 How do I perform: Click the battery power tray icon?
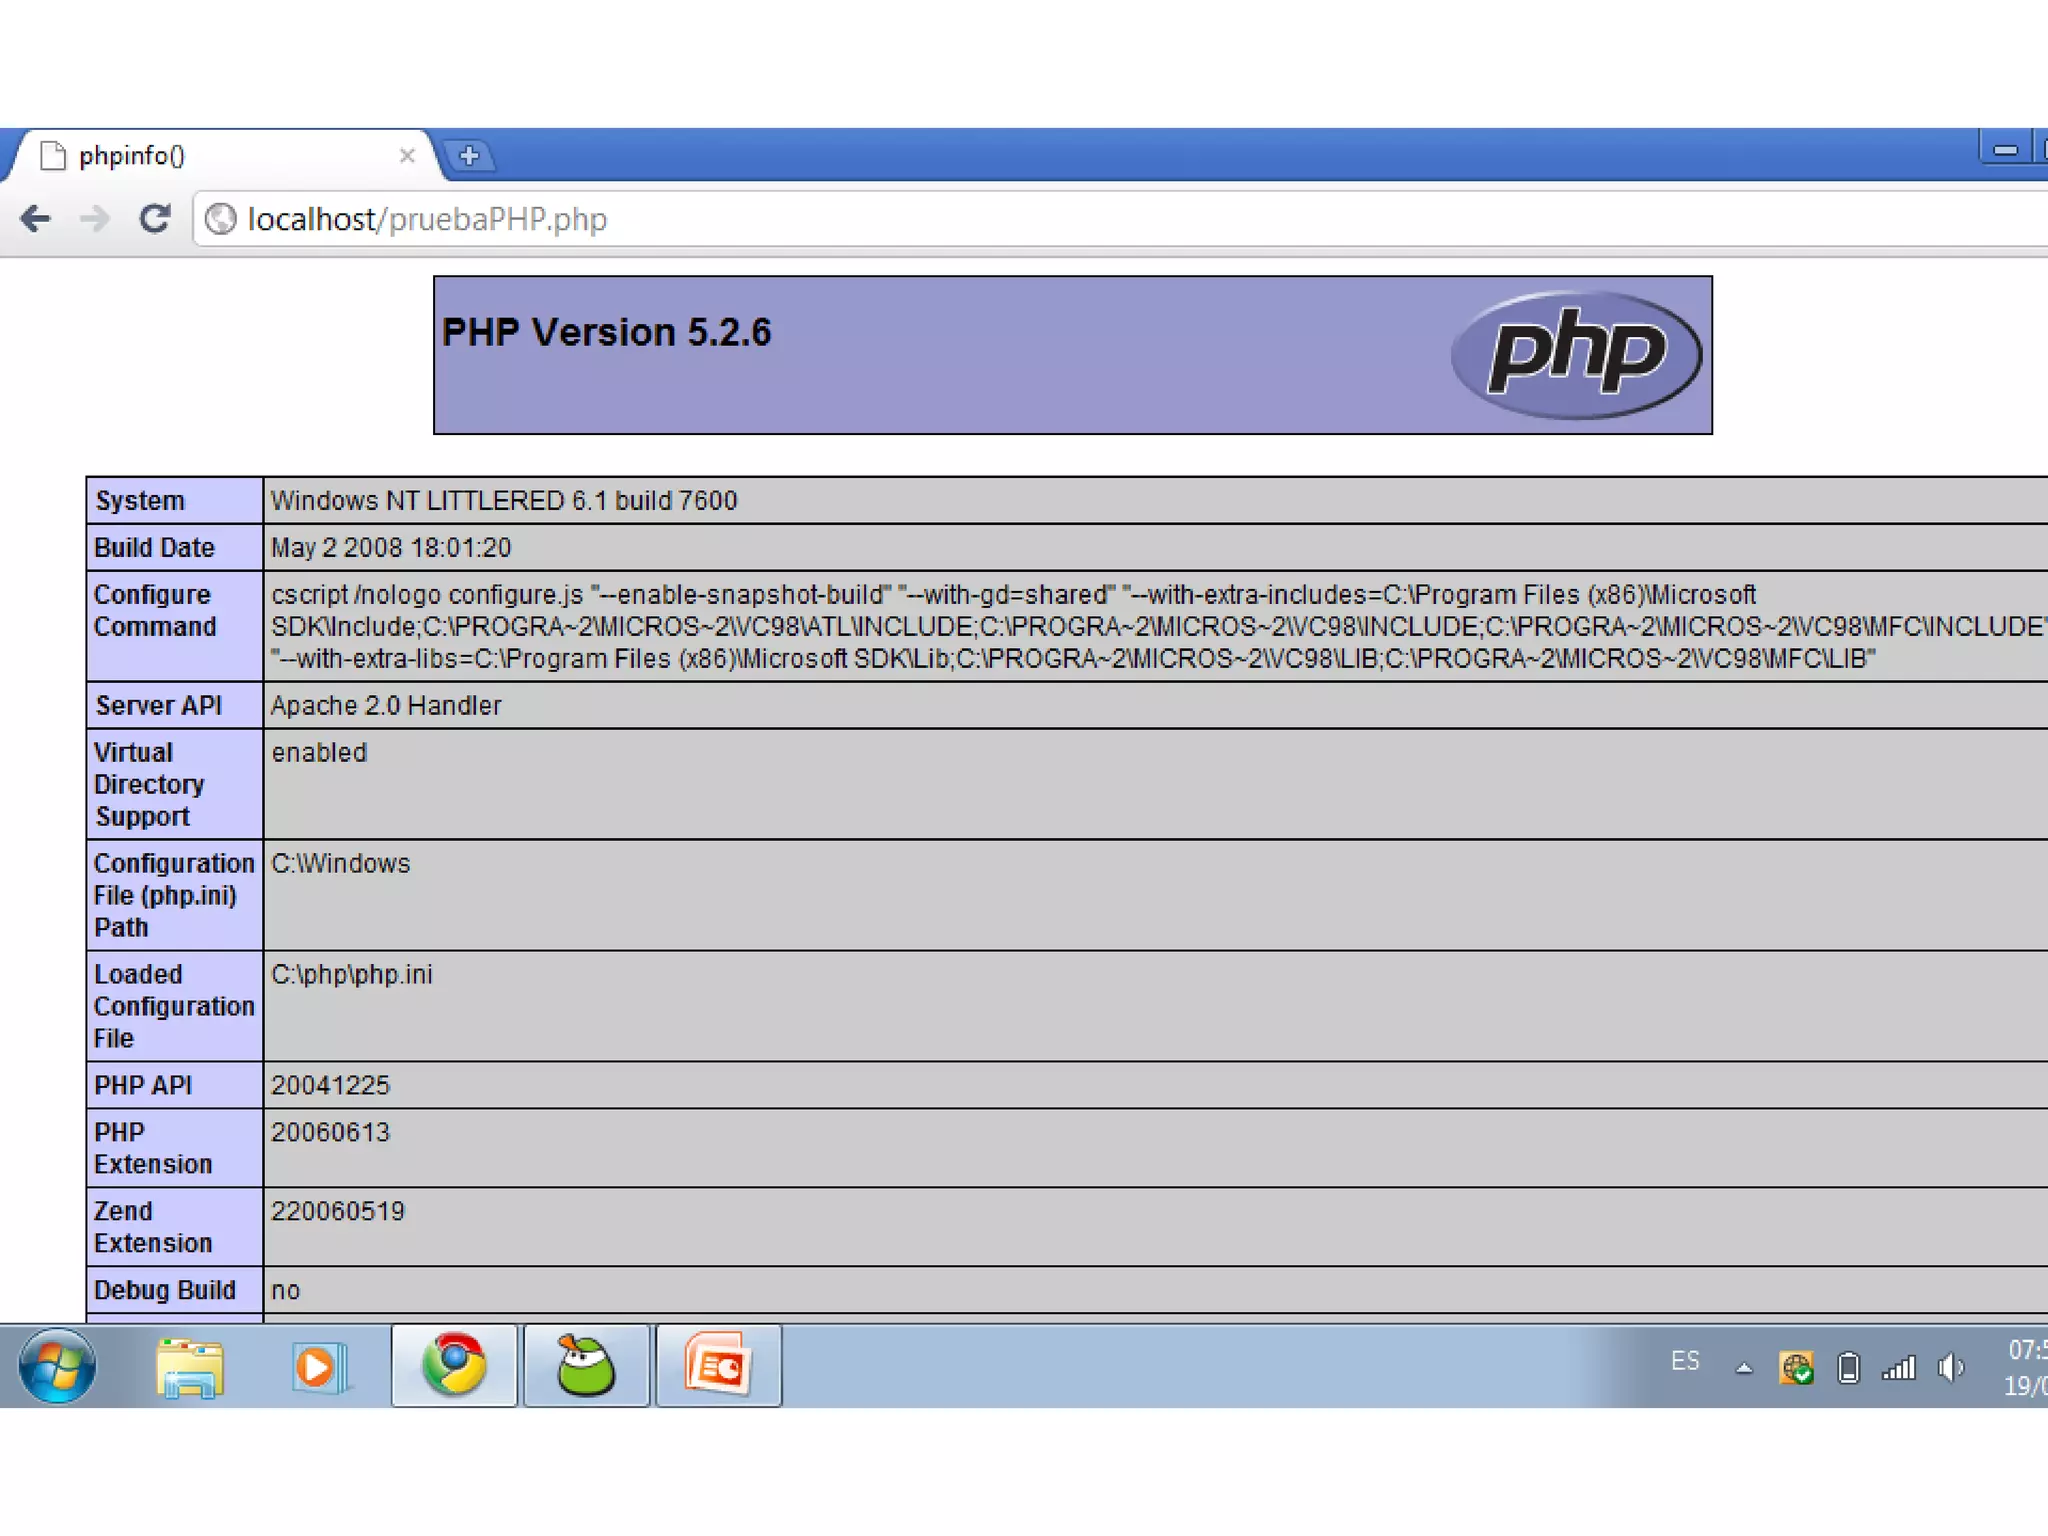[1849, 1367]
